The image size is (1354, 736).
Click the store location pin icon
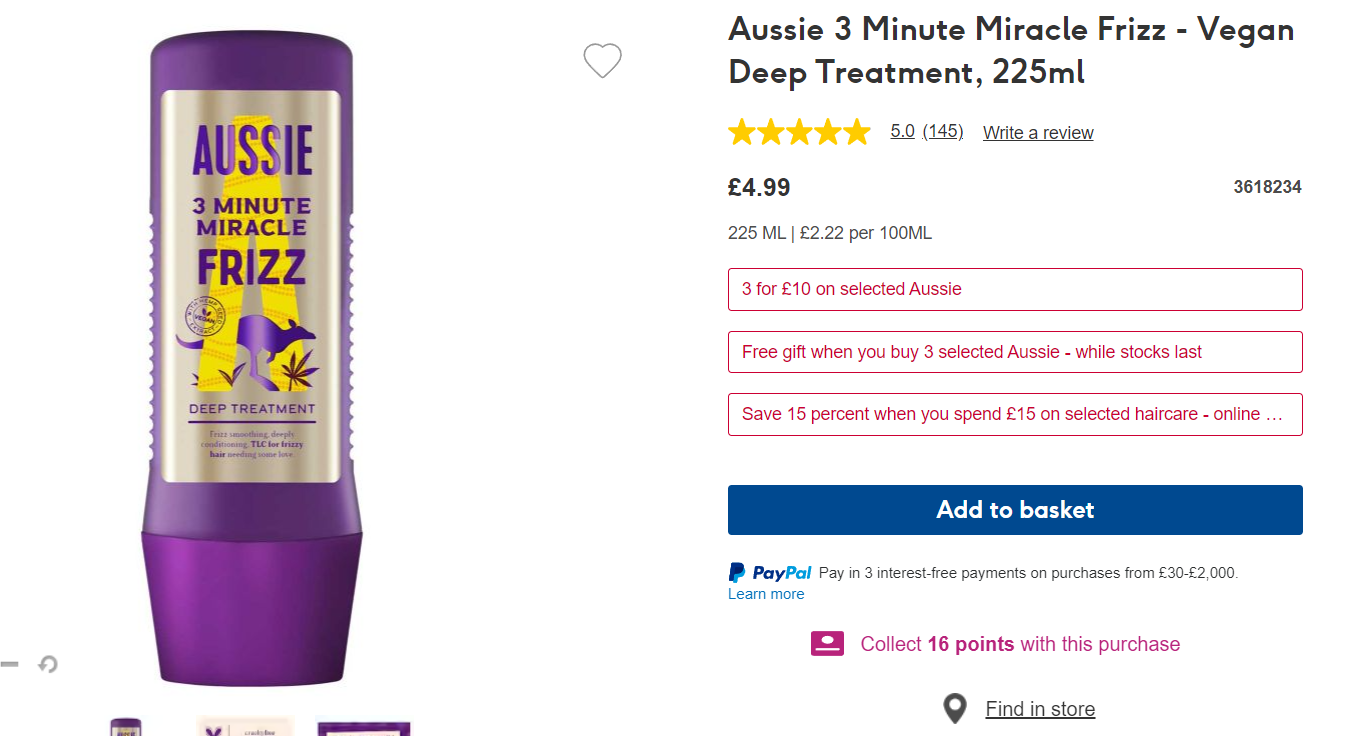[x=955, y=709]
